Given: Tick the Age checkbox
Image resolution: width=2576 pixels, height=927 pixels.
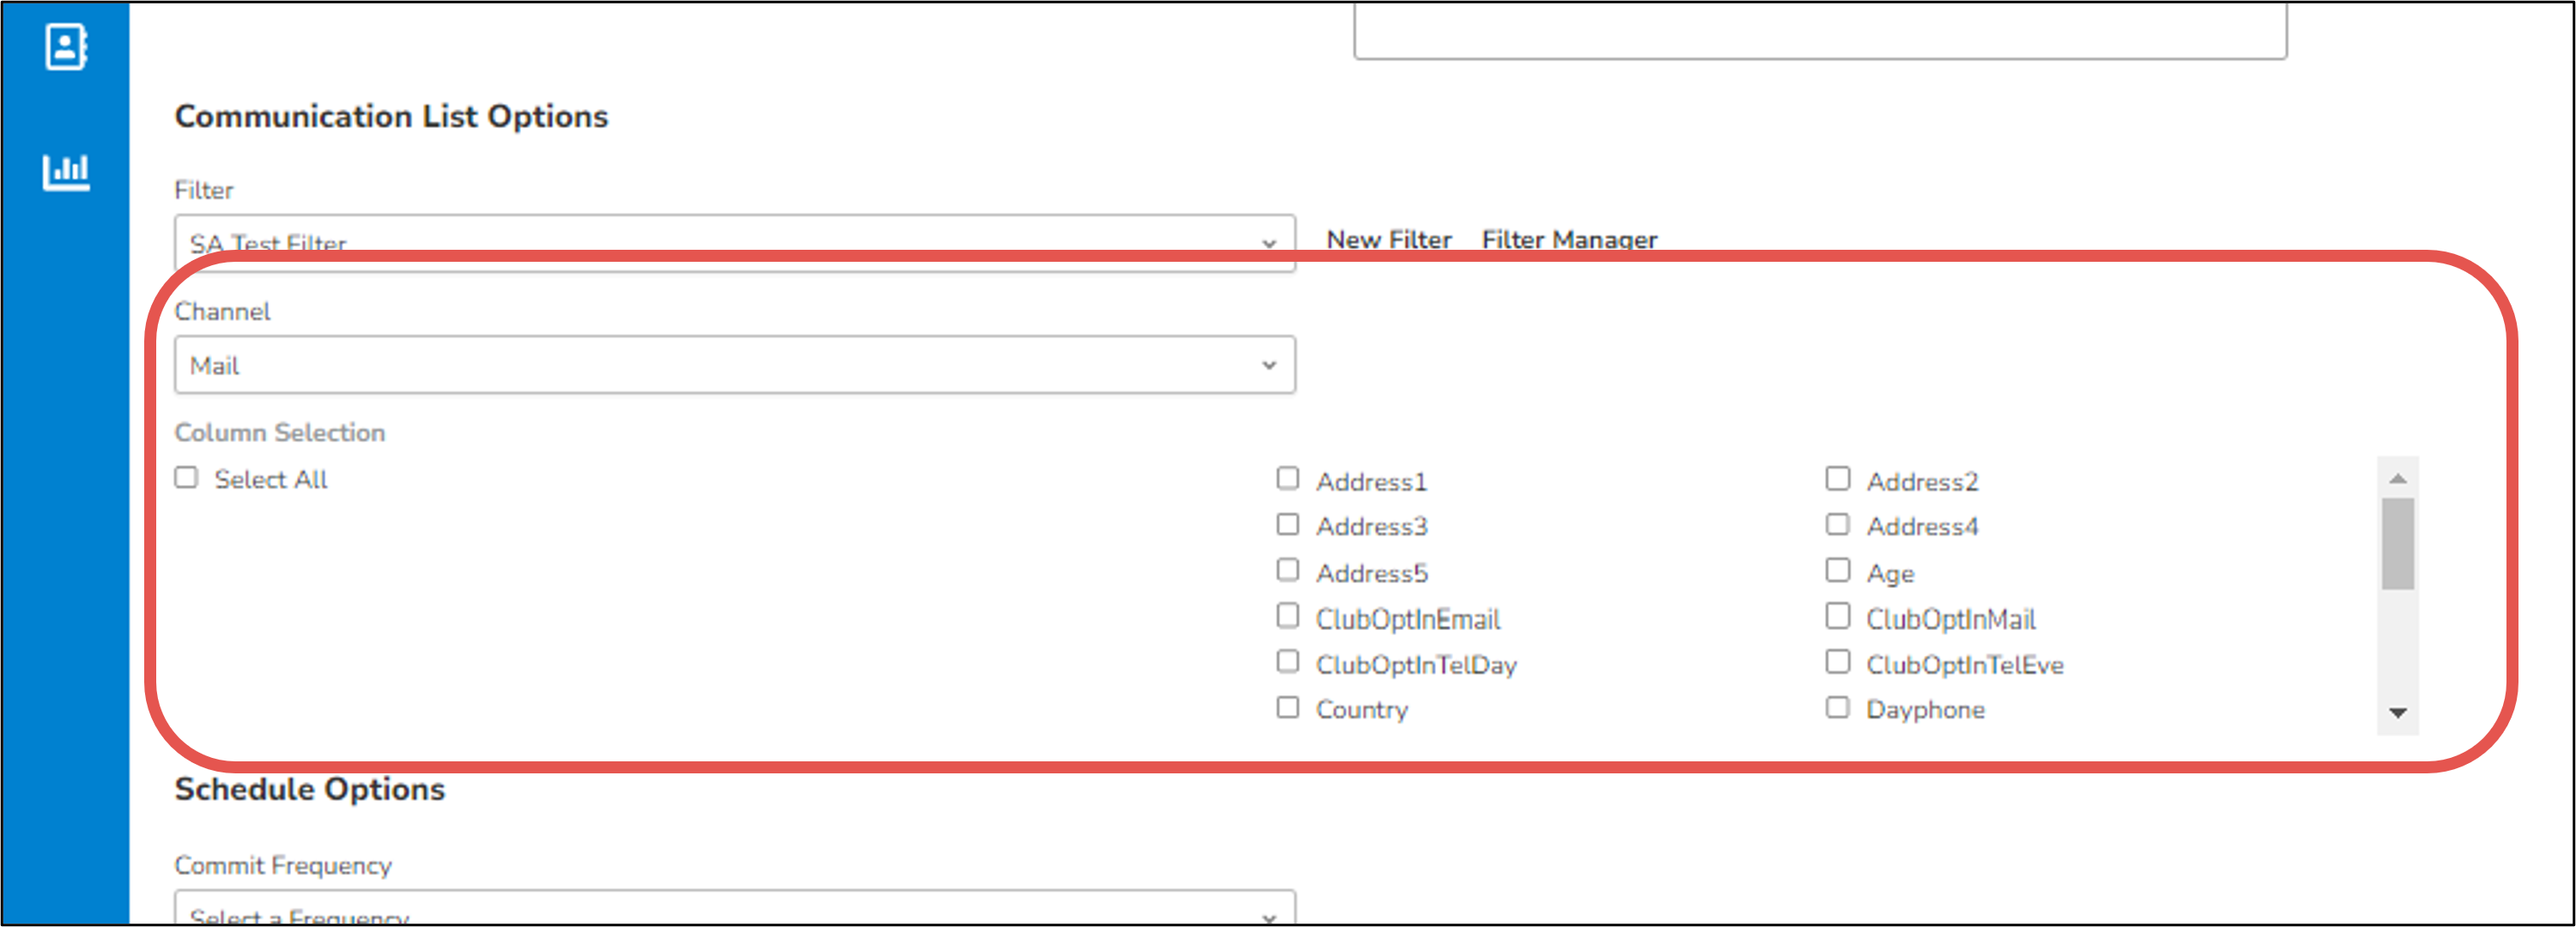Looking at the screenshot, I should [1838, 570].
